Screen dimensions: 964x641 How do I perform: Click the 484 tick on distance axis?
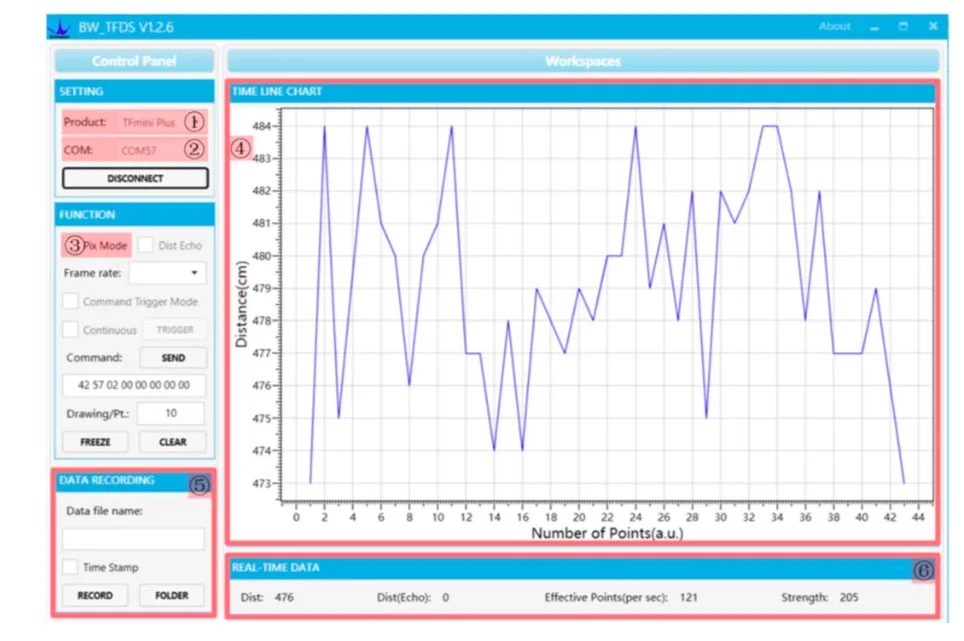262,126
